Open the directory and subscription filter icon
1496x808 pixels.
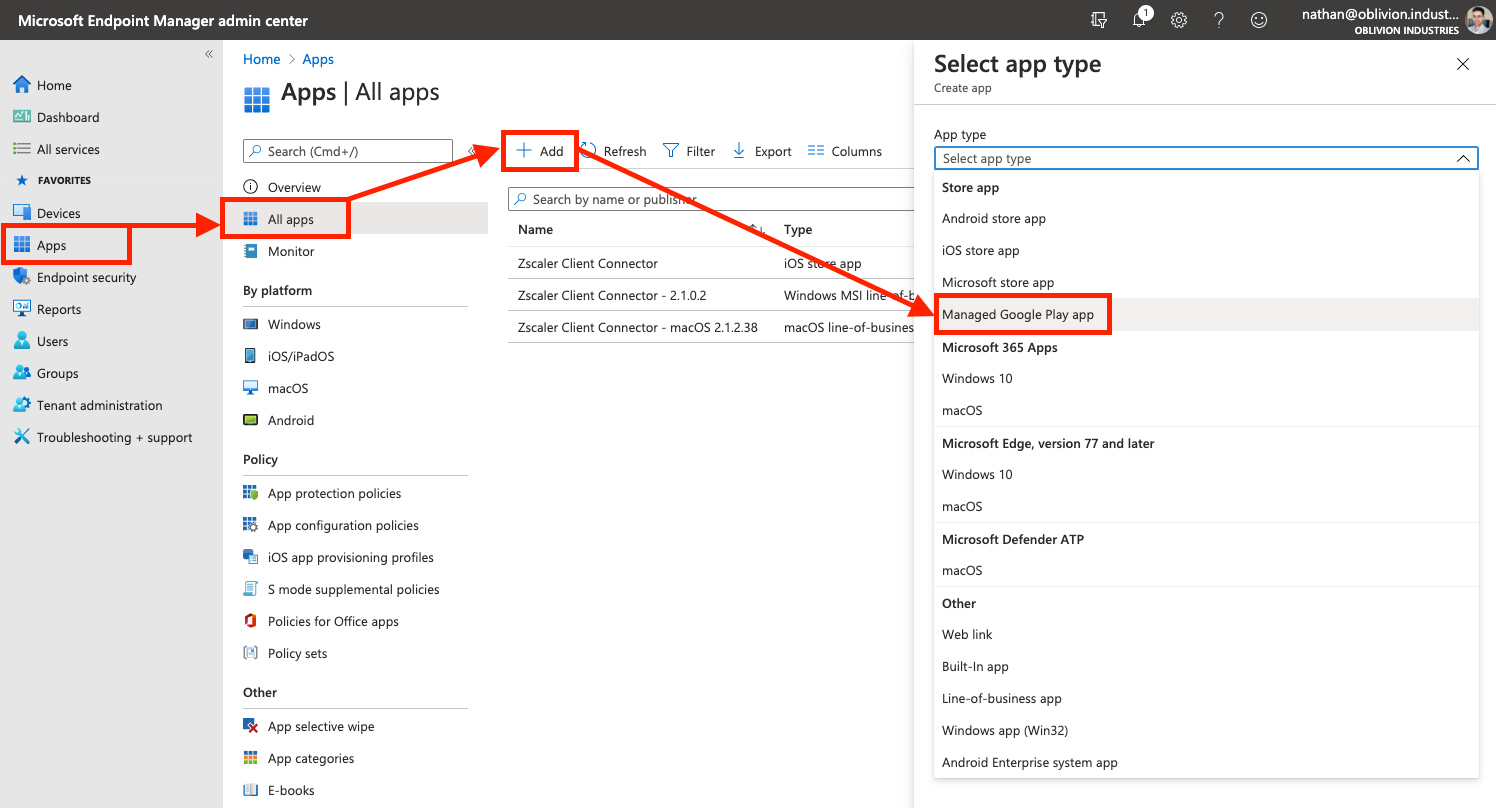pyautogui.click(x=1099, y=20)
